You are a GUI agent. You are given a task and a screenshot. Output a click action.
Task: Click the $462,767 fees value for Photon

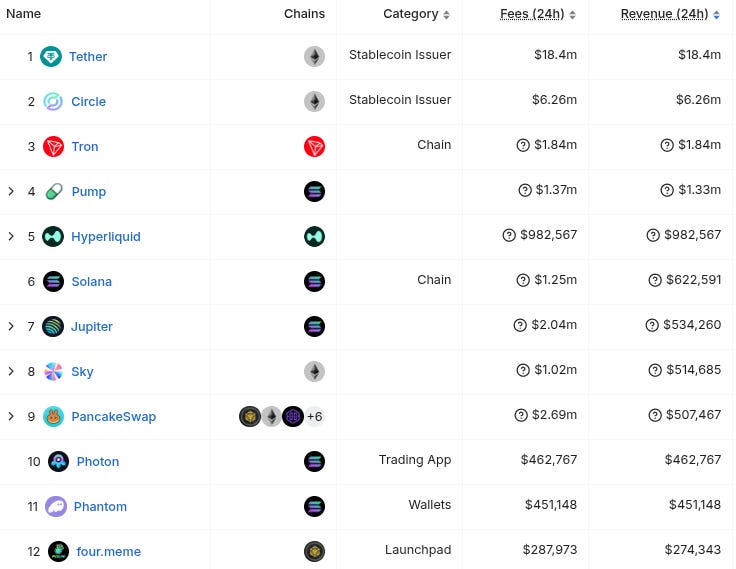(x=549, y=460)
